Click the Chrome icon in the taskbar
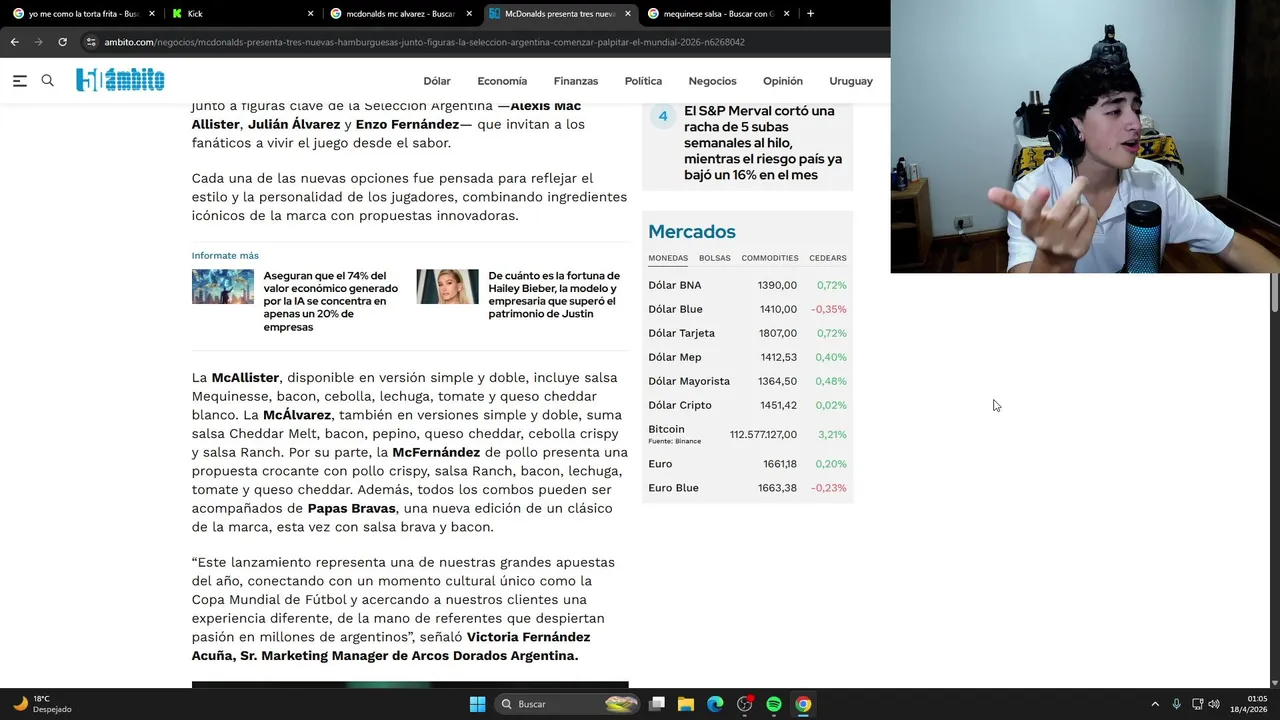 coord(803,704)
